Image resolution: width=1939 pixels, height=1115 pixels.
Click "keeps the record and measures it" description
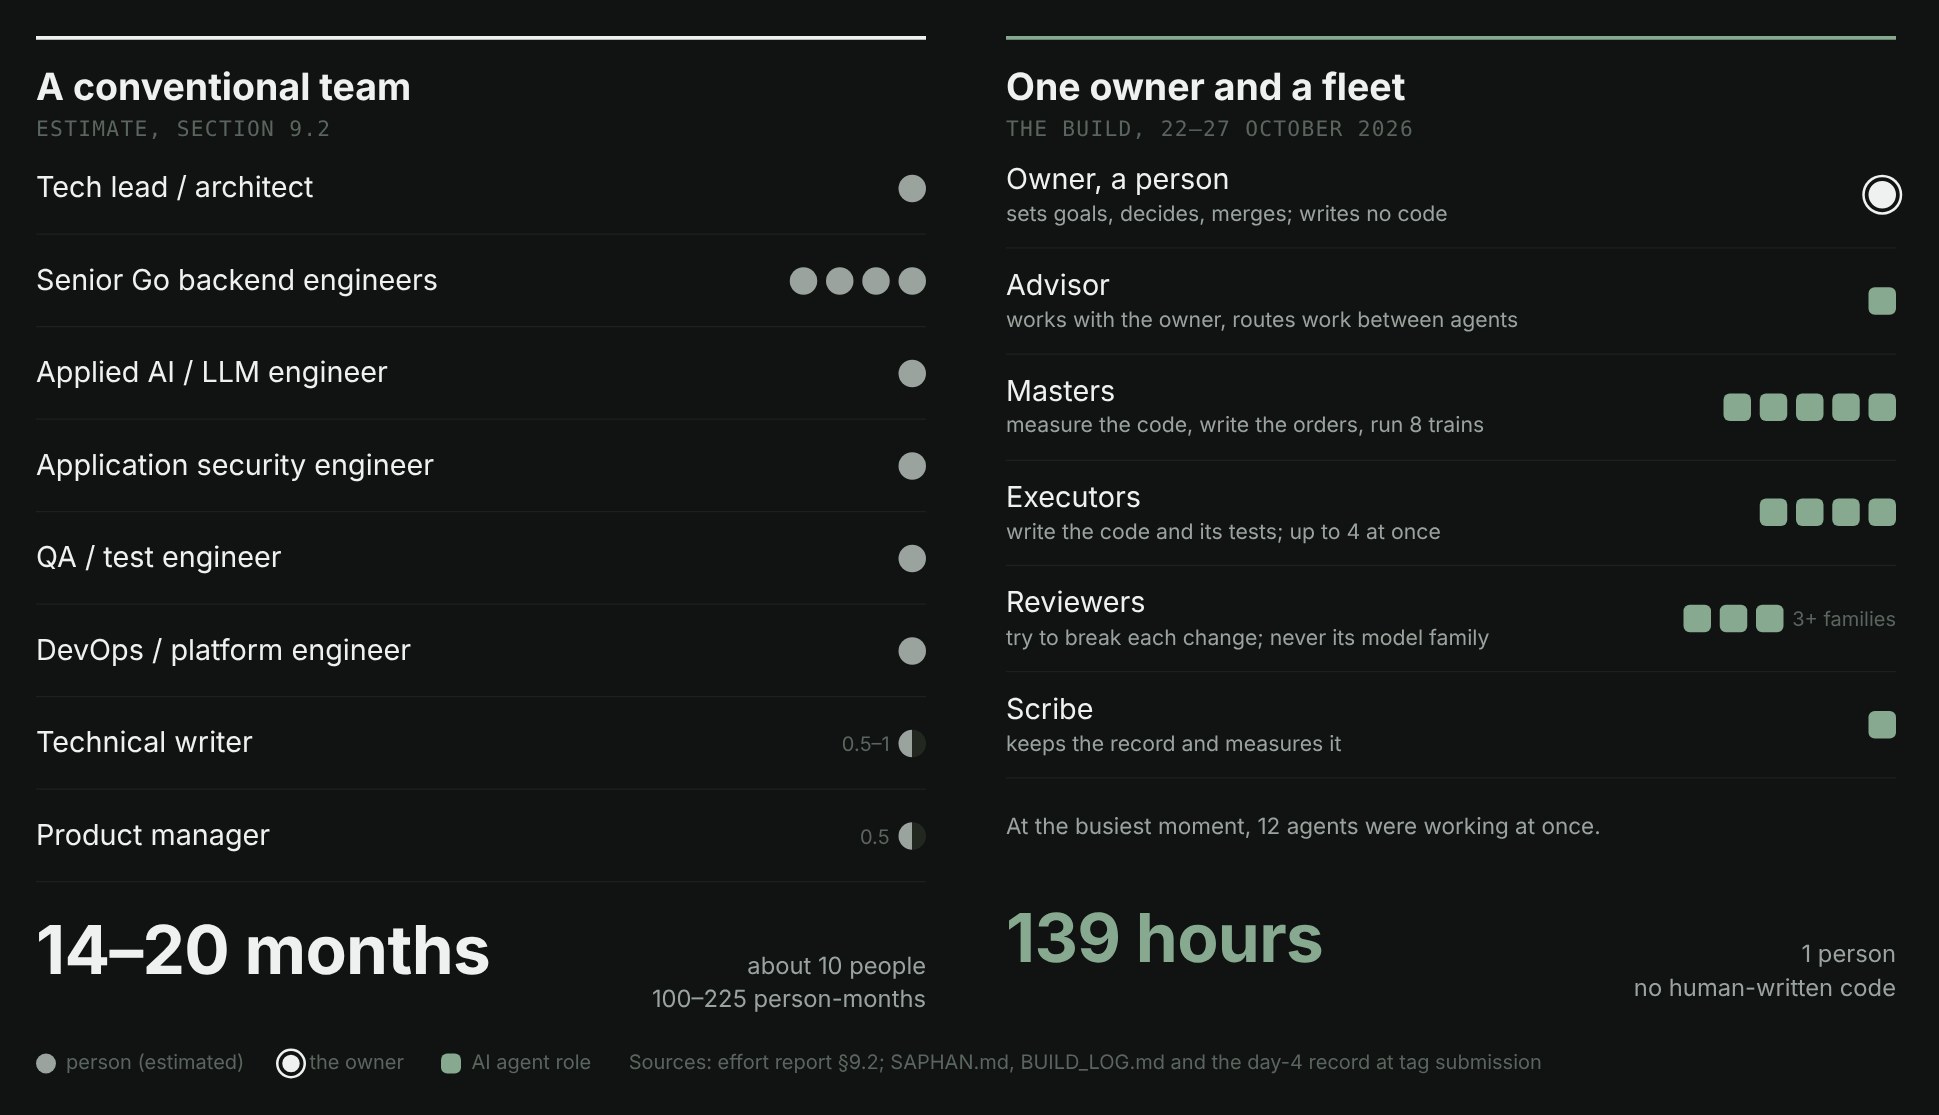[x=1173, y=744]
